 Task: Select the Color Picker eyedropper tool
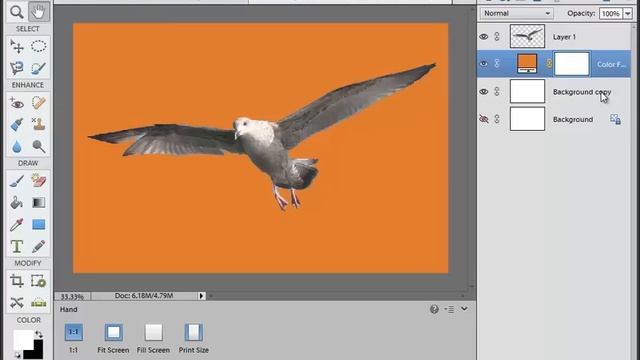17,224
